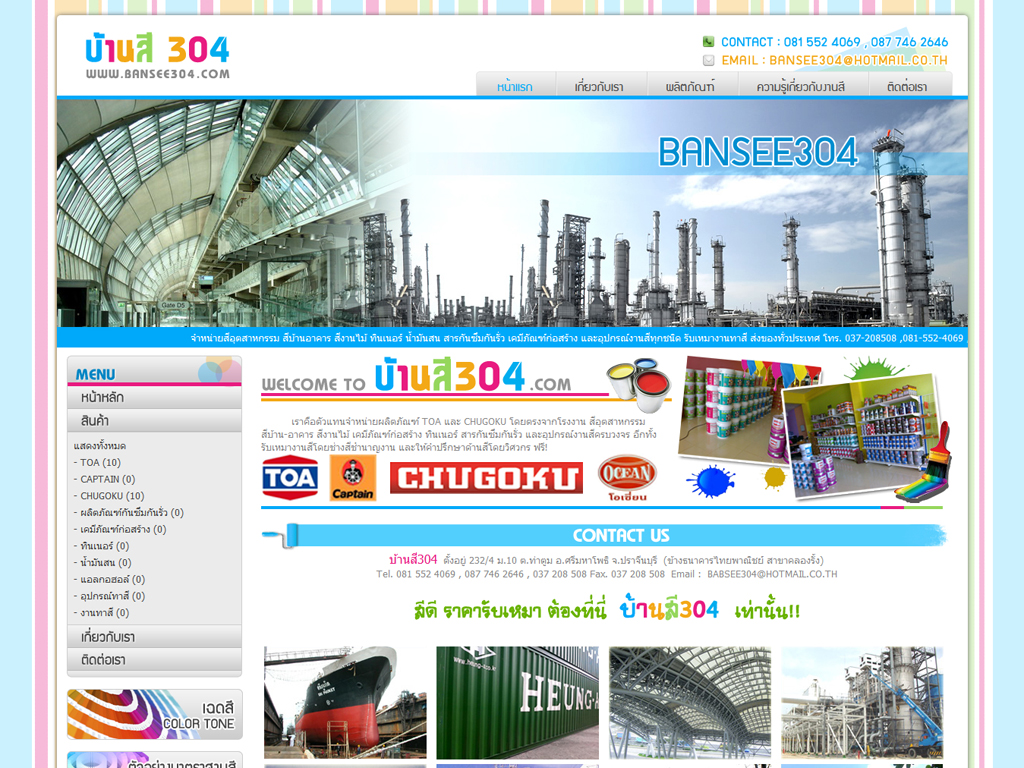Viewport: 1024px width, 768px height.
Task: Click the CHUGOKU red logo banner
Action: 486,477
